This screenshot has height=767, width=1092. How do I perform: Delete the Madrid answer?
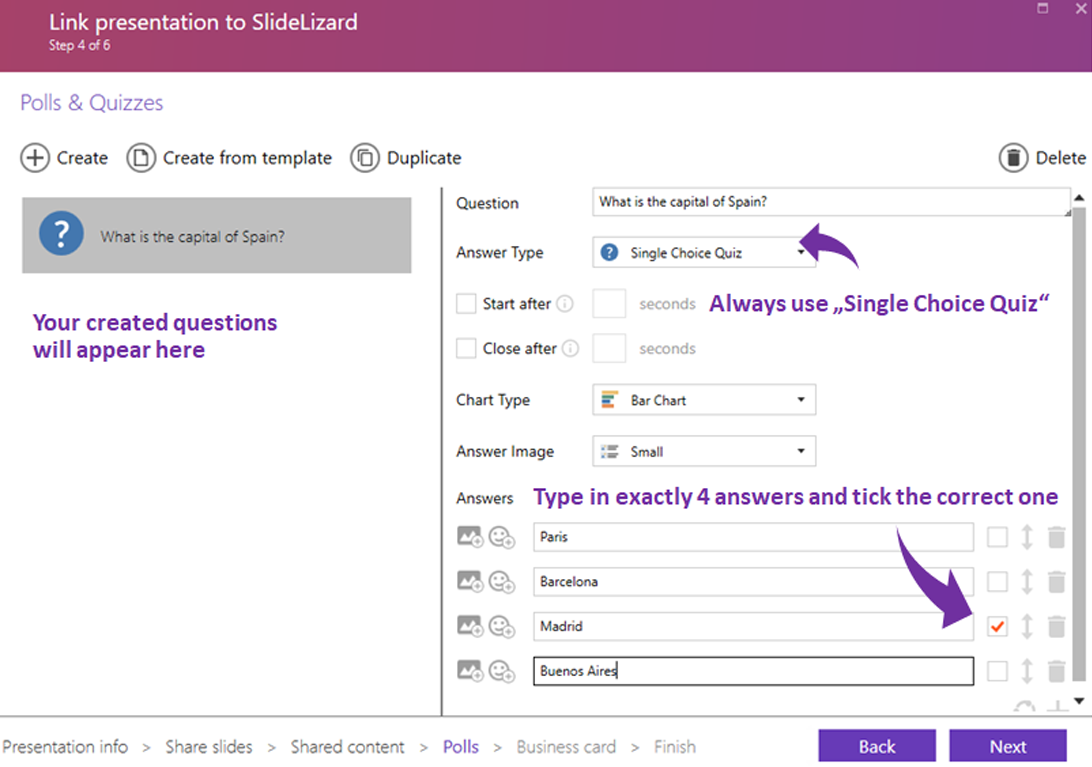pyautogui.click(x=1056, y=626)
